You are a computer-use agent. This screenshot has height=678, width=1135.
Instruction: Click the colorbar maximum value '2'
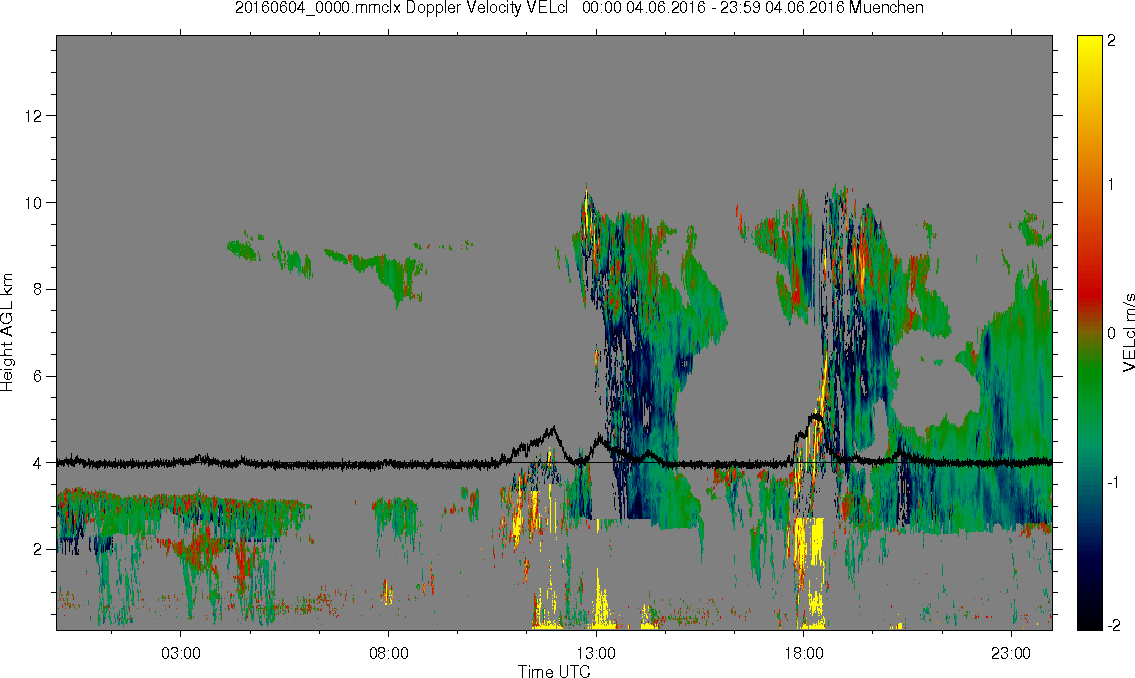tap(1112, 41)
